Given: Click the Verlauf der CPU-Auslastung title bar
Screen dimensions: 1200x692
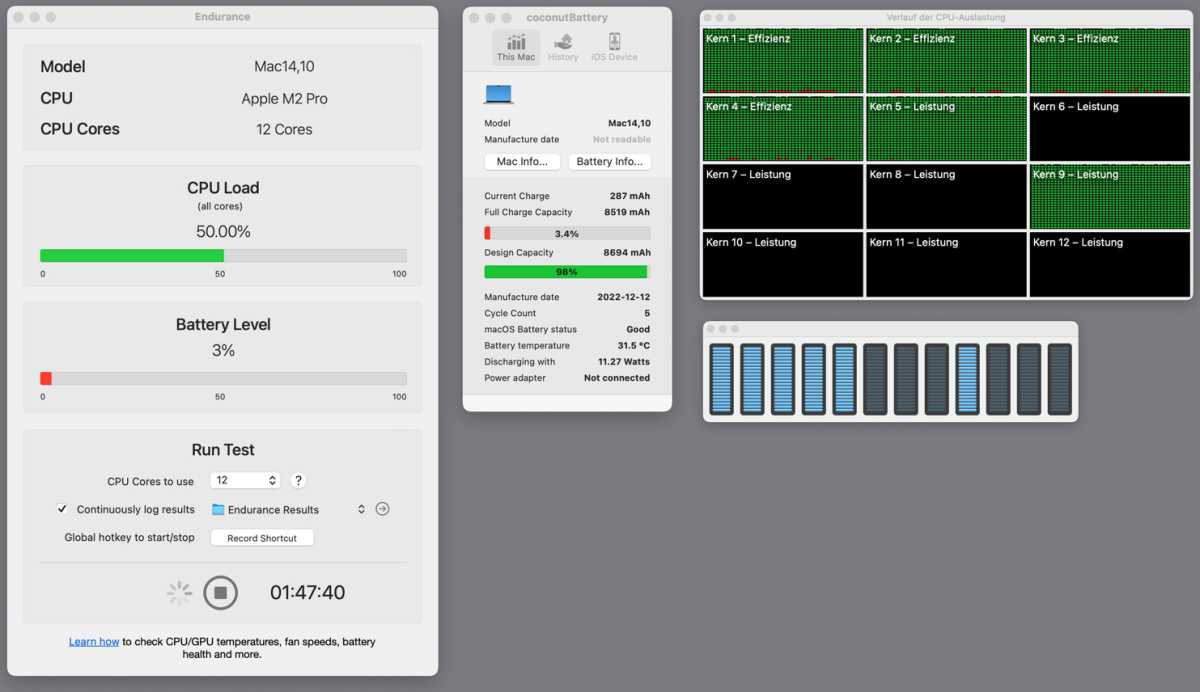Looking at the screenshot, I should pyautogui.click(x=946, y=18).
